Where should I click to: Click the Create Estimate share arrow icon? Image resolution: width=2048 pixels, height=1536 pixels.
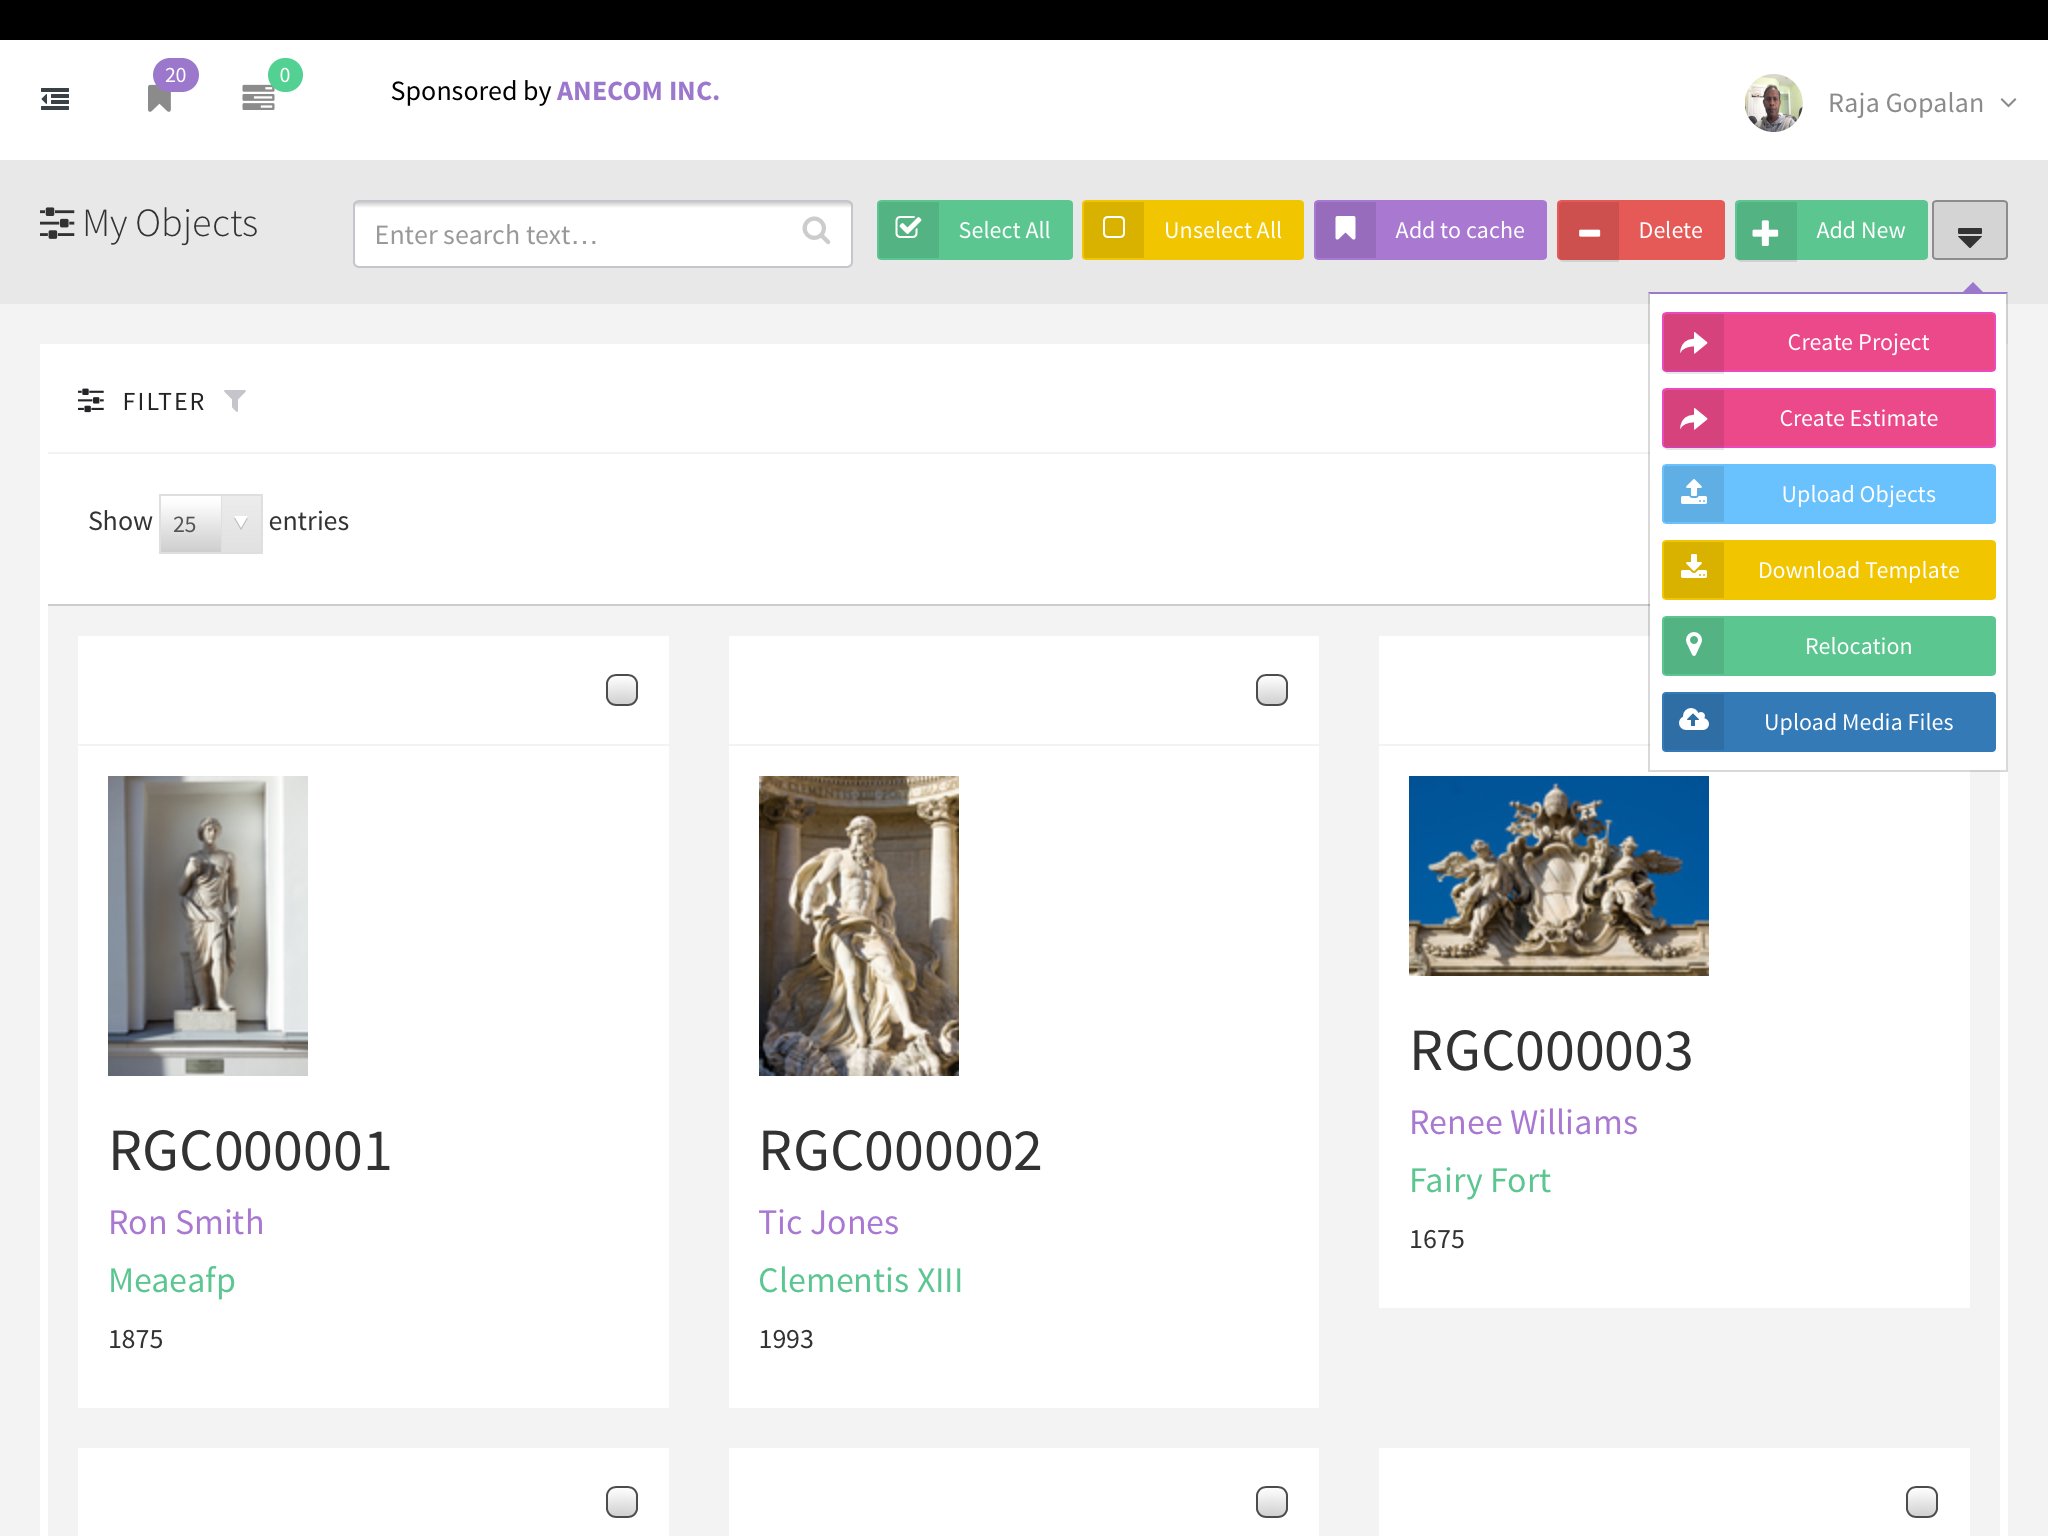tap(1693, 419)
